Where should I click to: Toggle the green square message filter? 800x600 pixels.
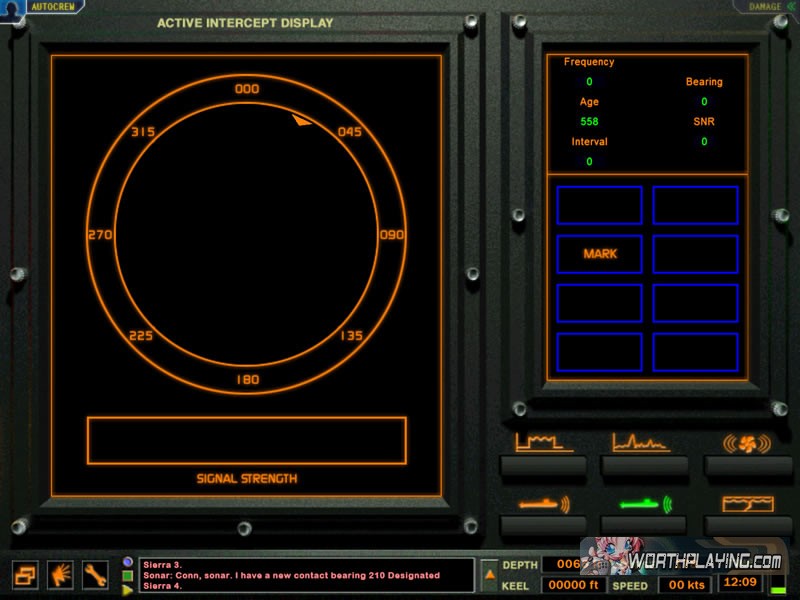pyautogui.click(x=128, y=576)
